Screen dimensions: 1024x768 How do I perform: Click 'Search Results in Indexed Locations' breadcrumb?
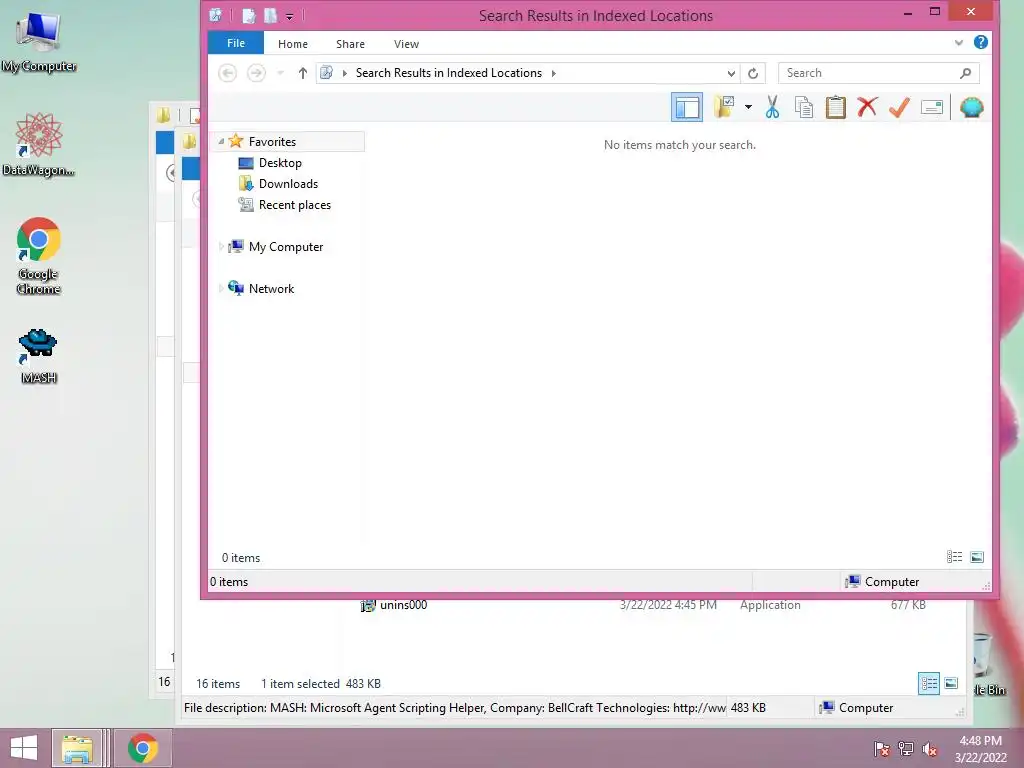pos(449,72)
